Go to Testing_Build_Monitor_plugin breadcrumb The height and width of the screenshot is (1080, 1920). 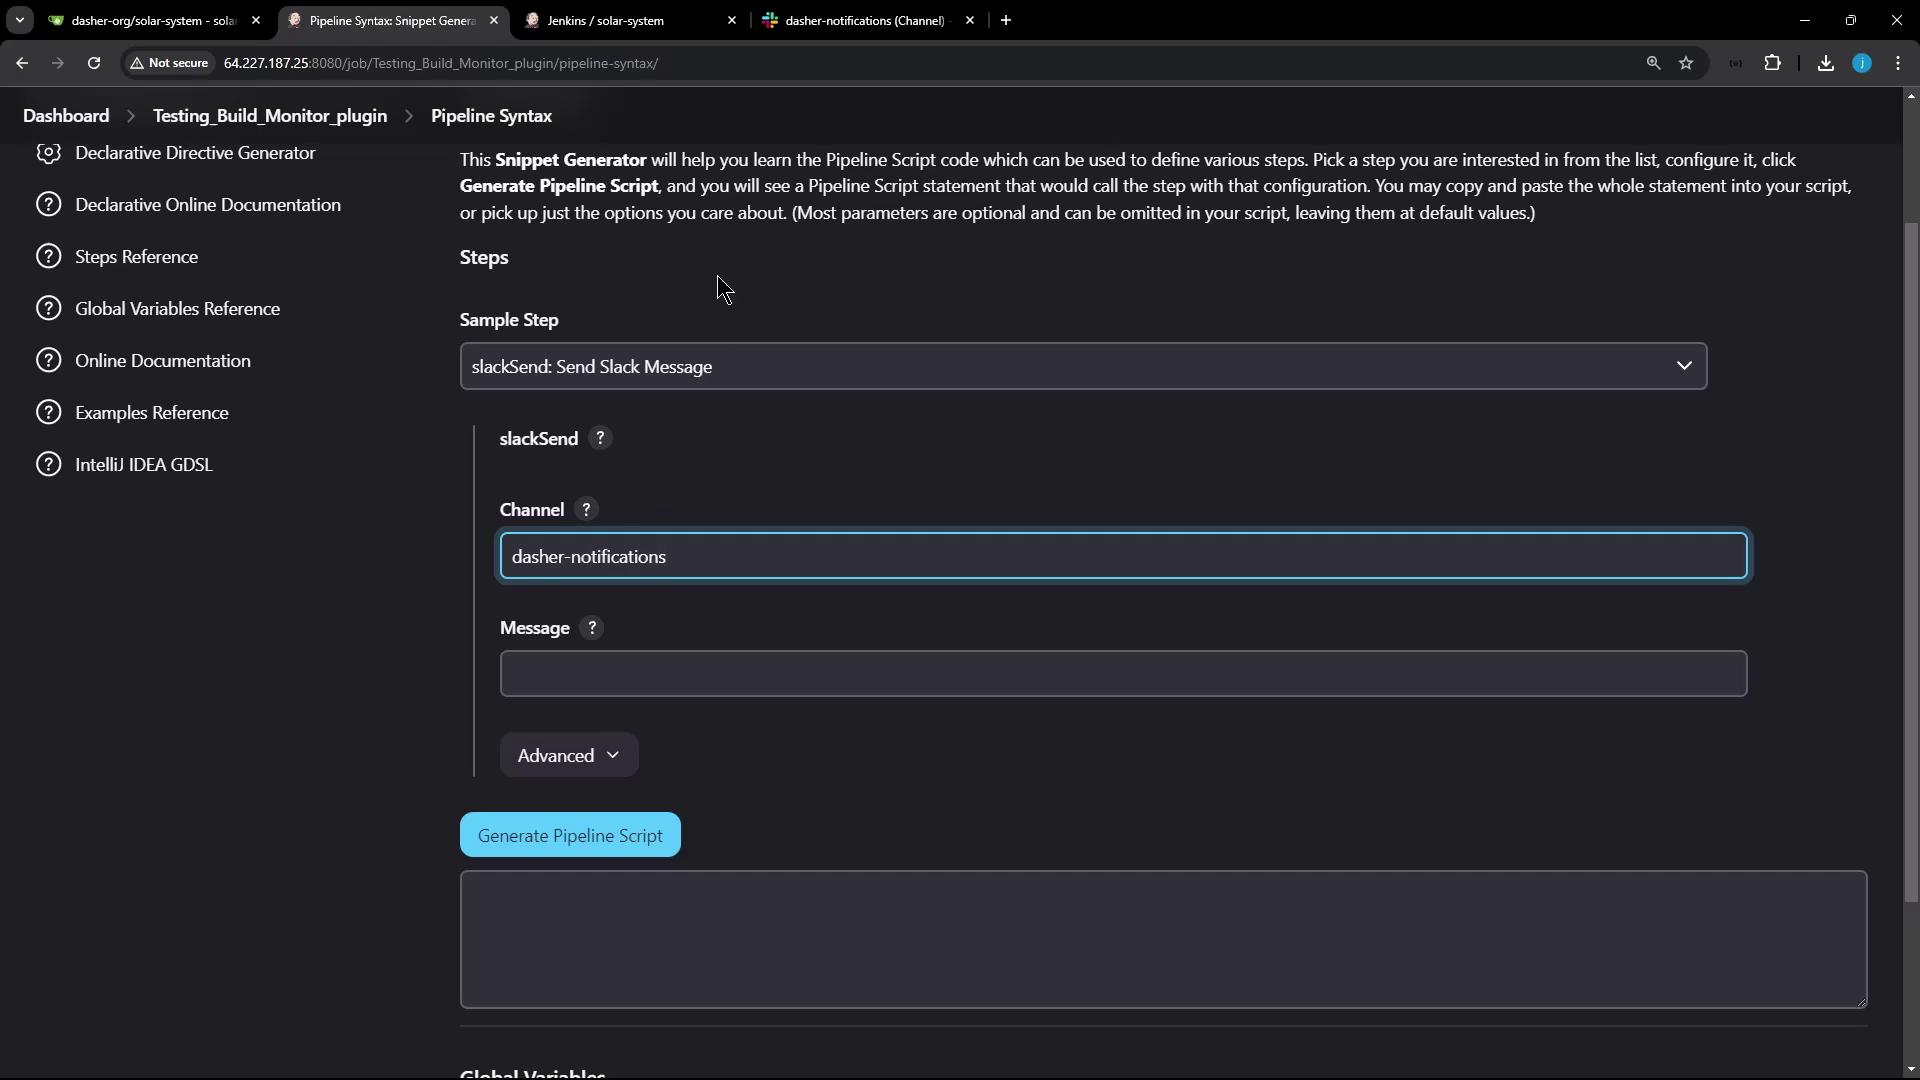[269, 116]
